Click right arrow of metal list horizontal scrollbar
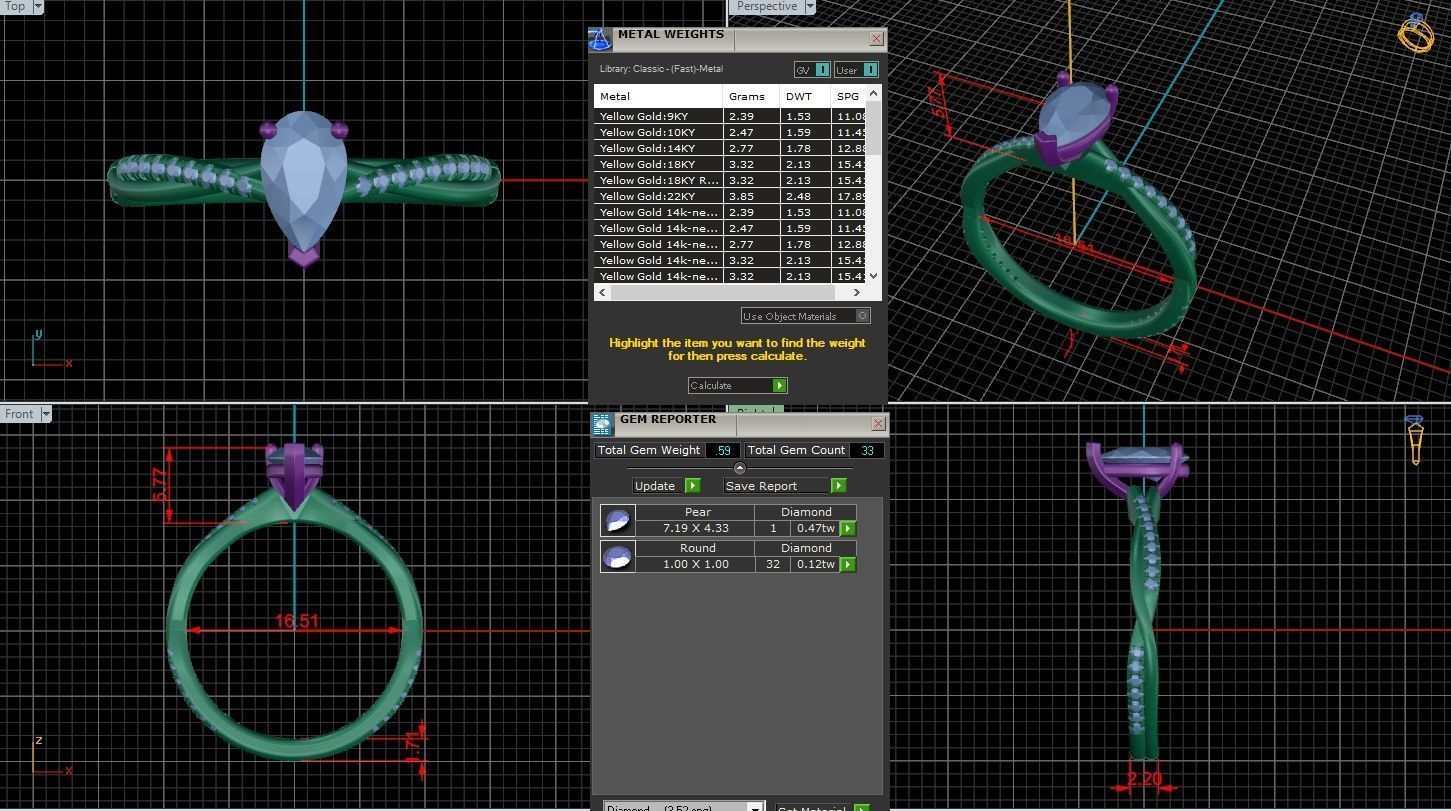The width and height of the screenshot is (1451, 811). coord(856,293)
